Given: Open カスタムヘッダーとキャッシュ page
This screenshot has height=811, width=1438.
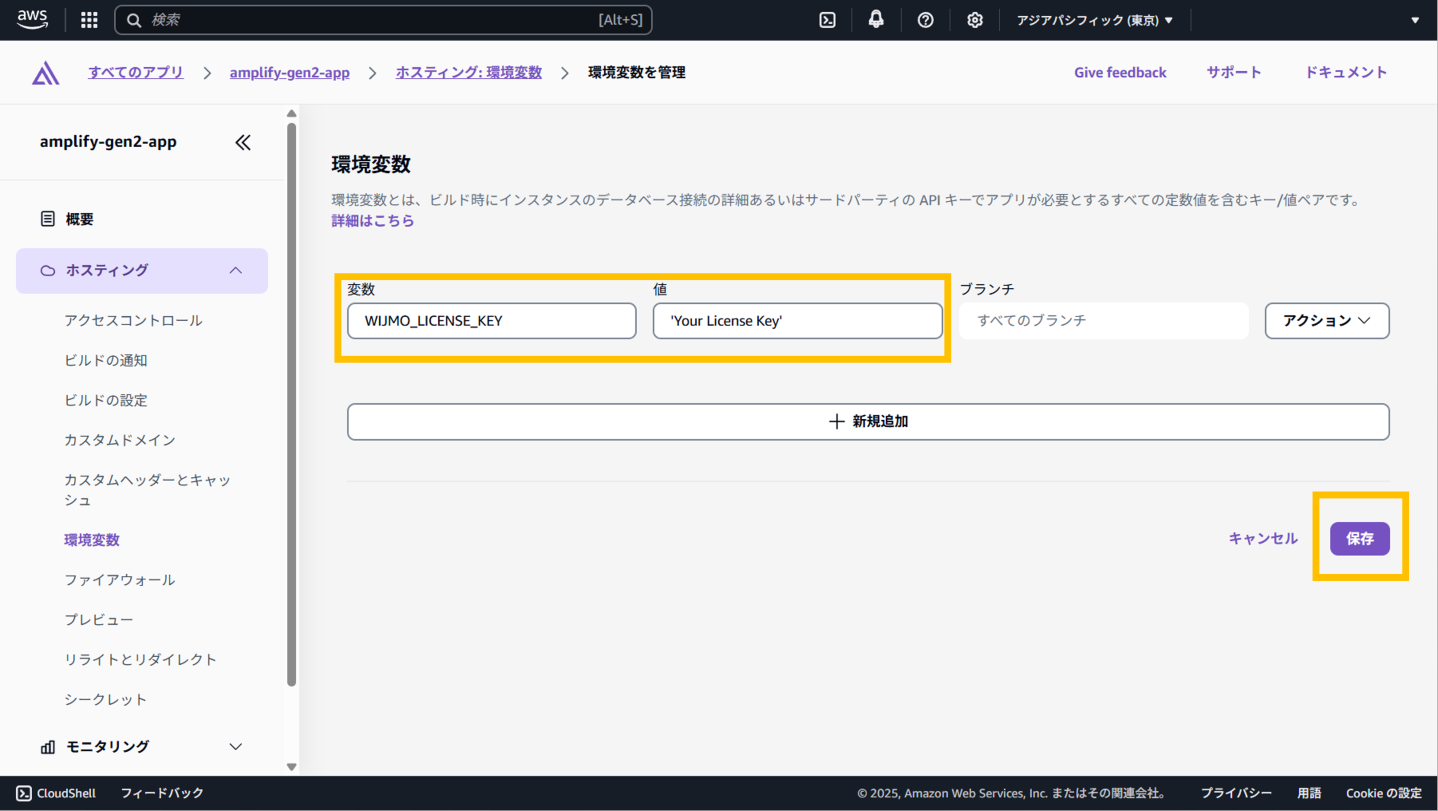Looking at the screenshot, I should [148, 490].
